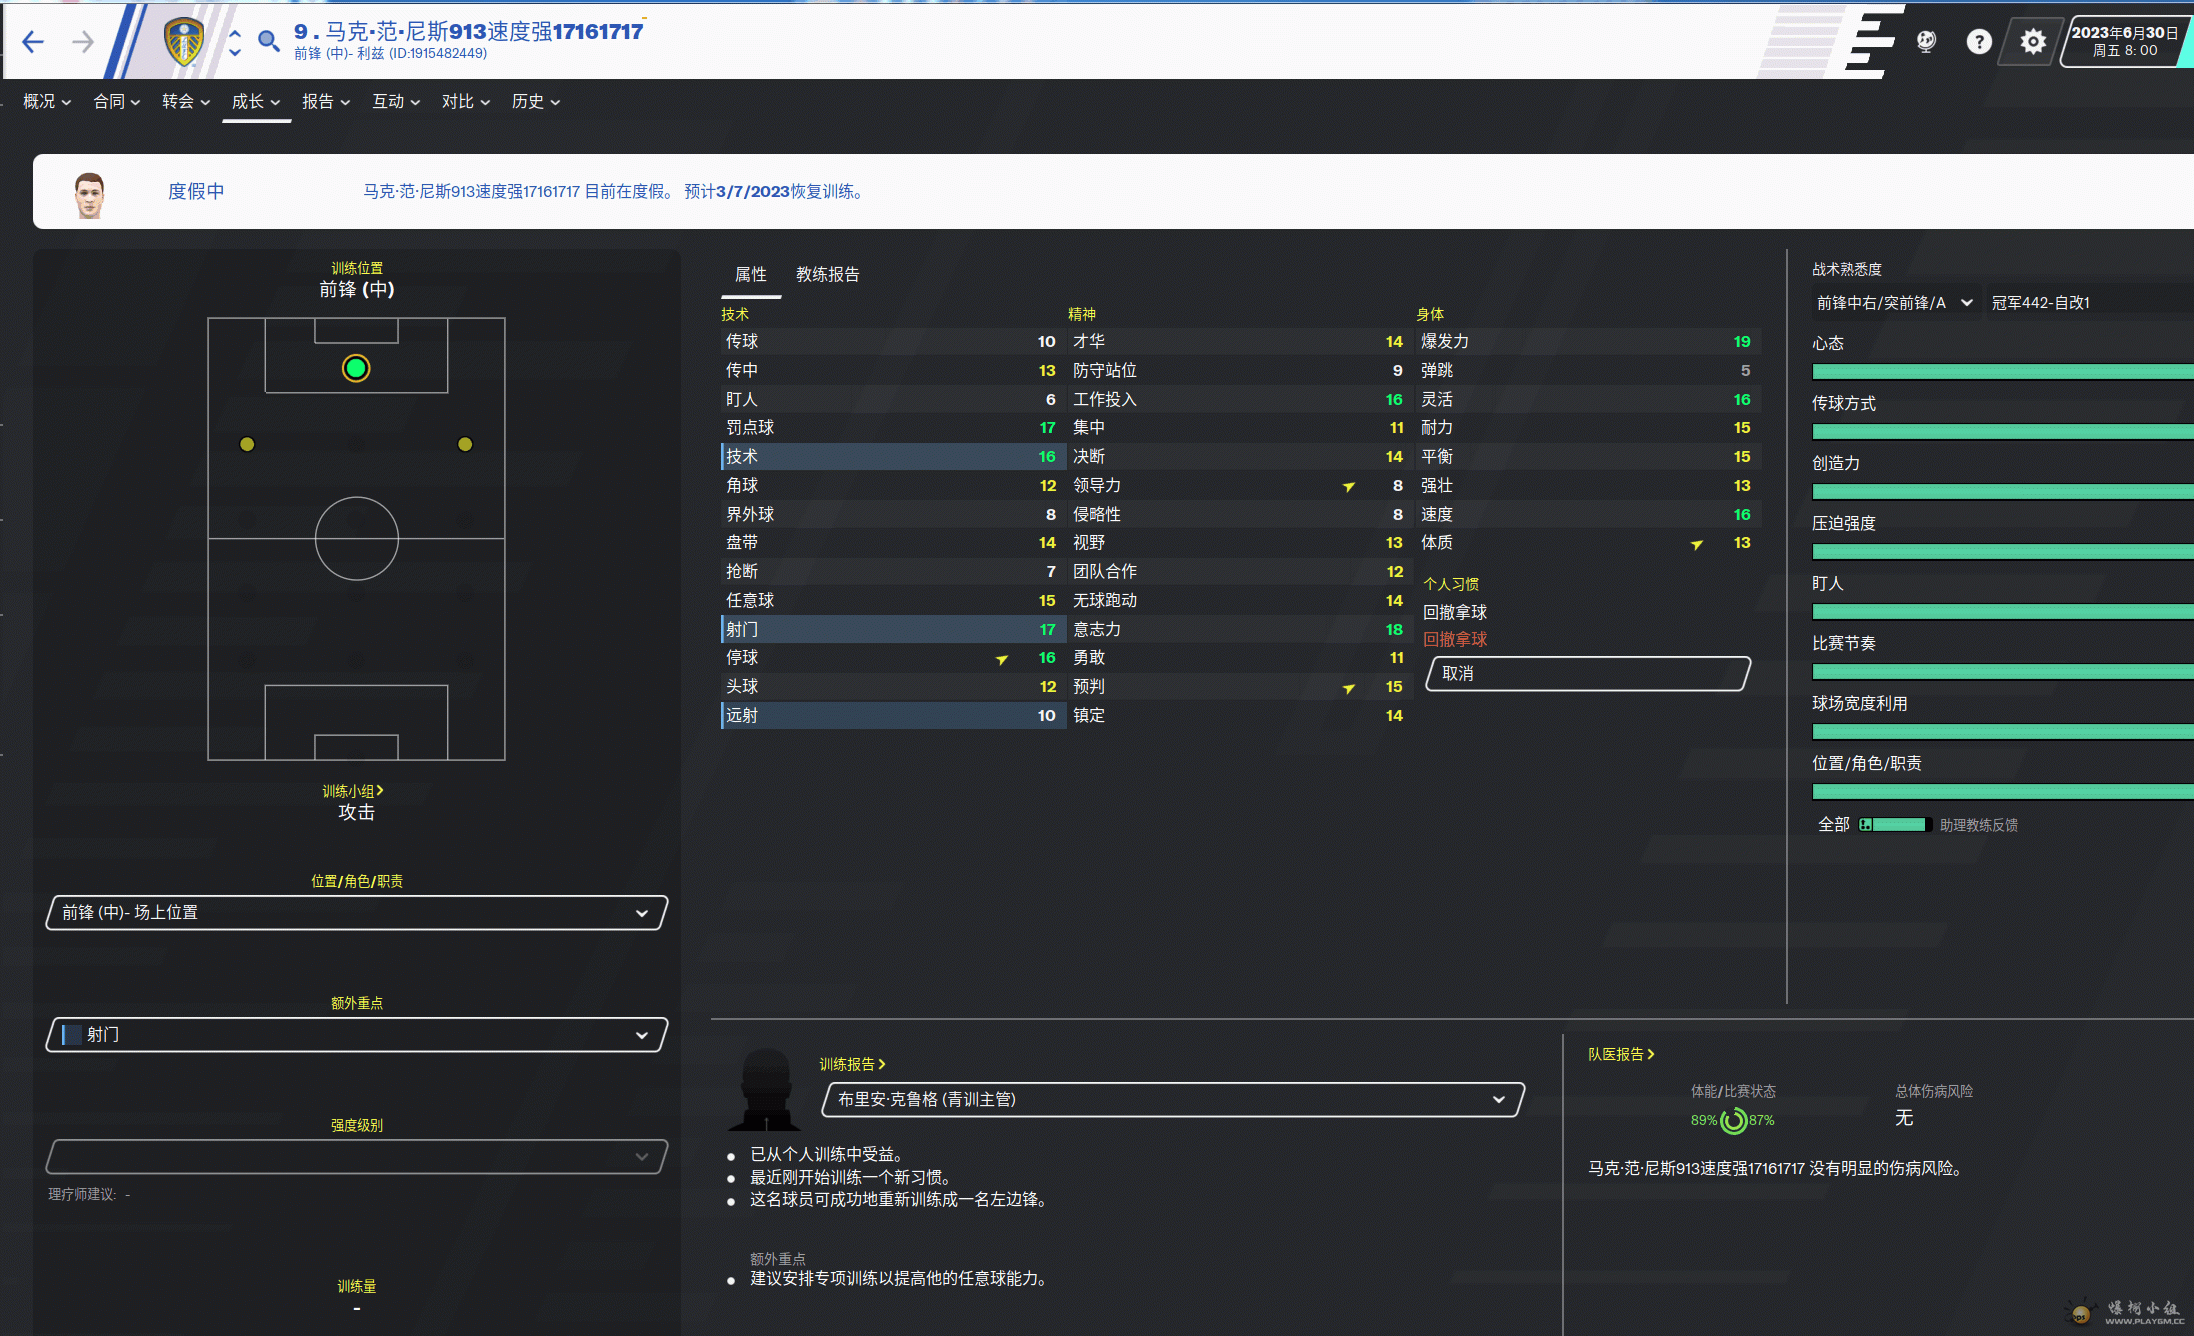Select the central striker position dot
Image resolution: width=2194 pixels, height=1336 pixels.
(356, 368)
